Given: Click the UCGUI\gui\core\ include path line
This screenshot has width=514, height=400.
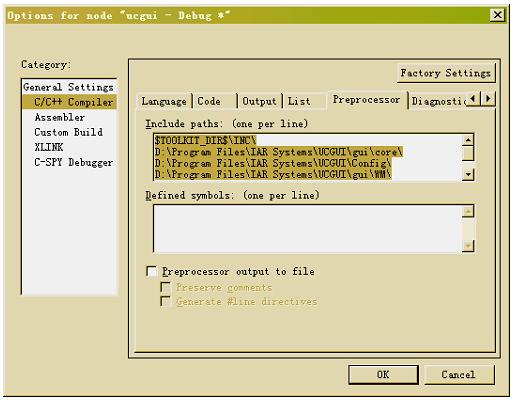Looking at the screenshot, I should pyautogui.click(x=279, y=152).
